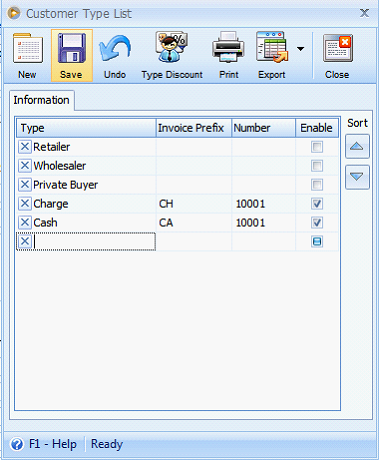Click empty Invoice Prefix cell in Retailer row

[194, 147]
